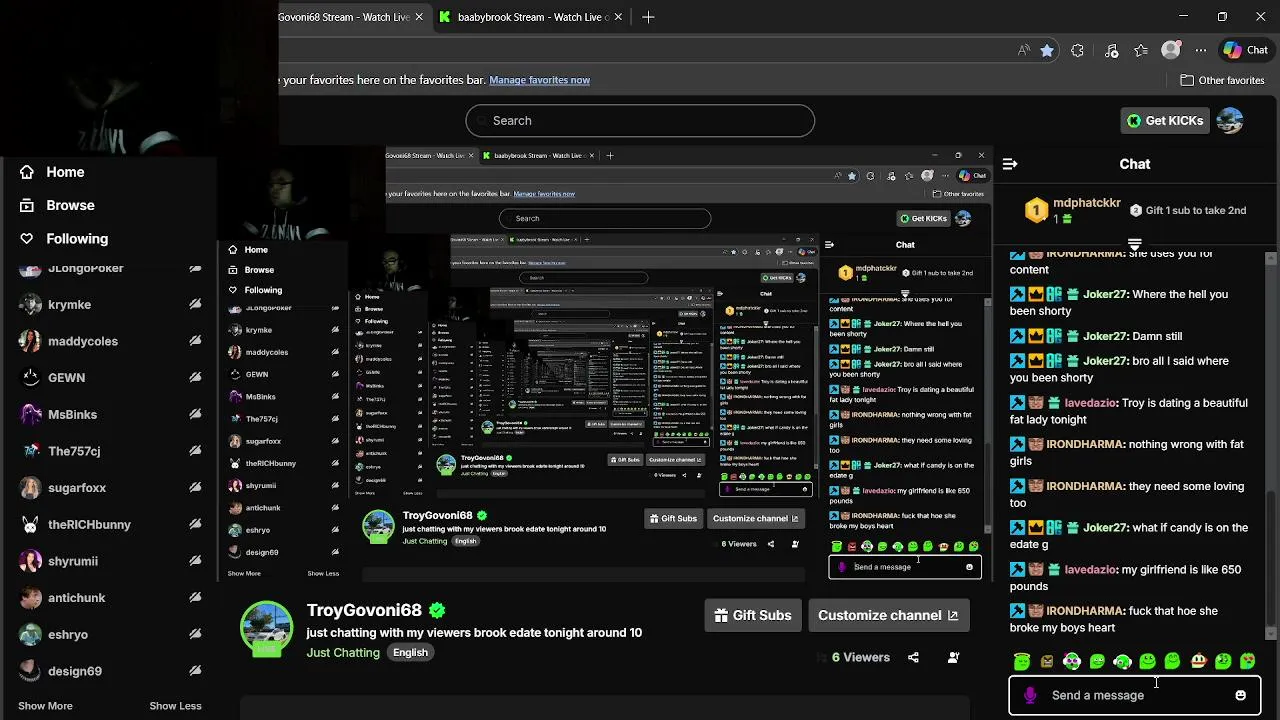Open browser Extensions puzzle icon
This screenshot has height=720, width=1280.
pyautogui.click(x=1077, y=50)
